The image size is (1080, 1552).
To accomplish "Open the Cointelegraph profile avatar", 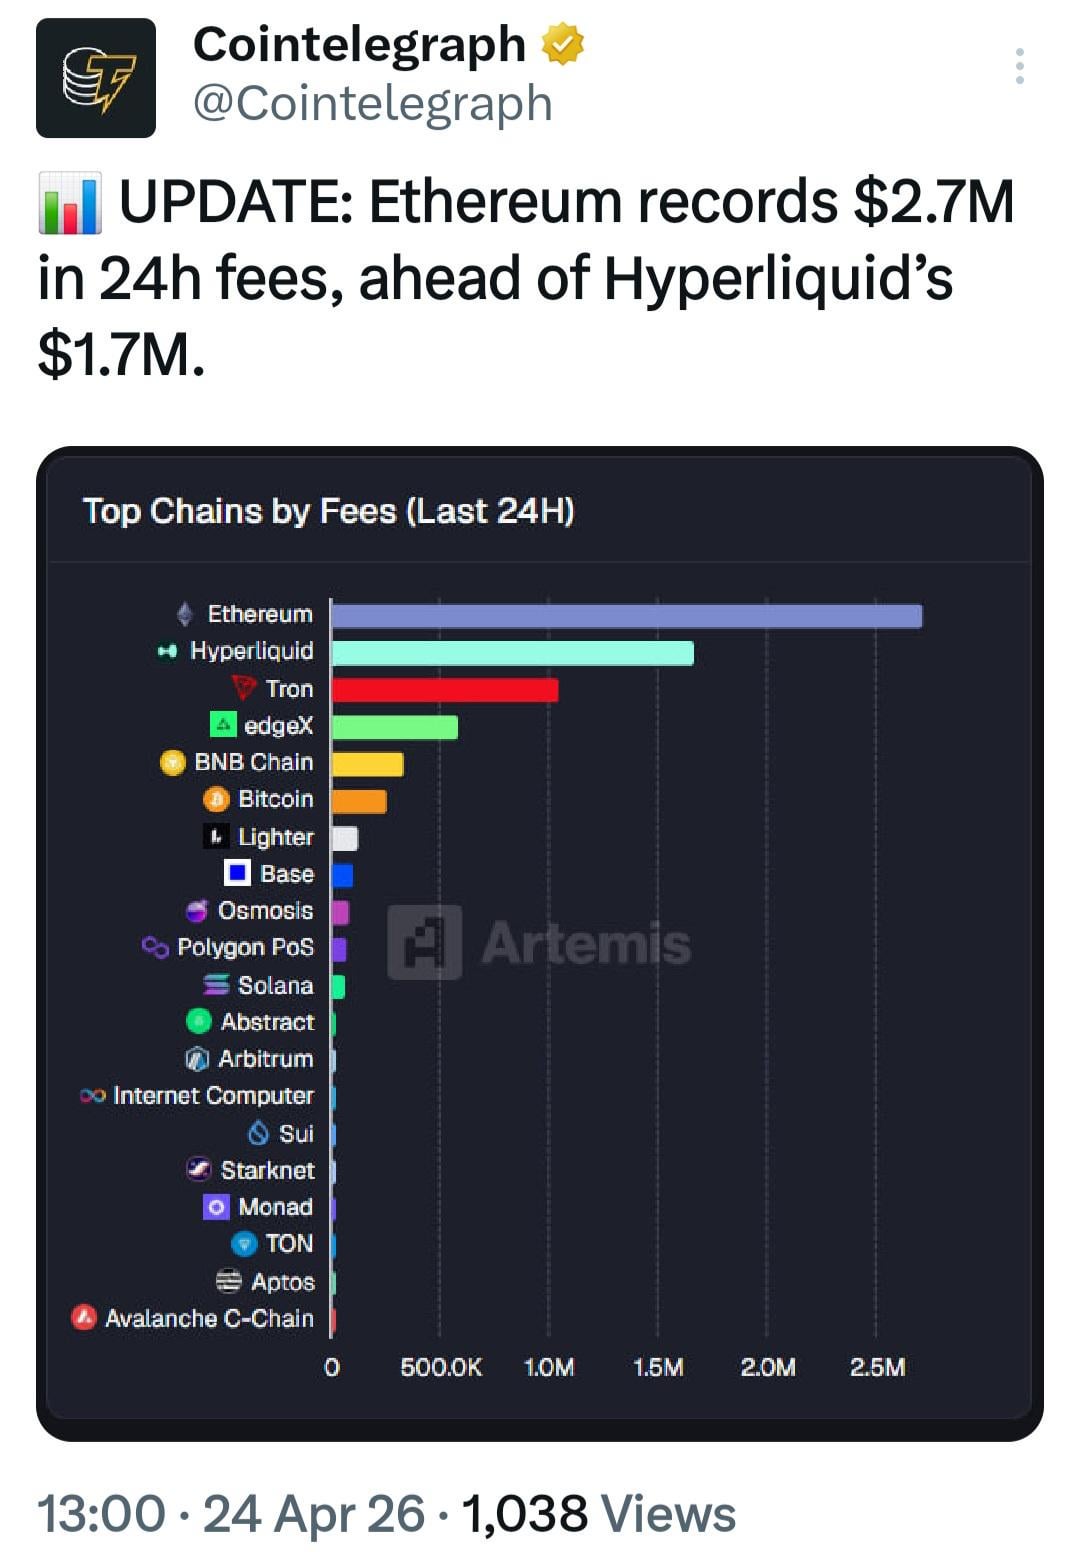I will point(96,78).
